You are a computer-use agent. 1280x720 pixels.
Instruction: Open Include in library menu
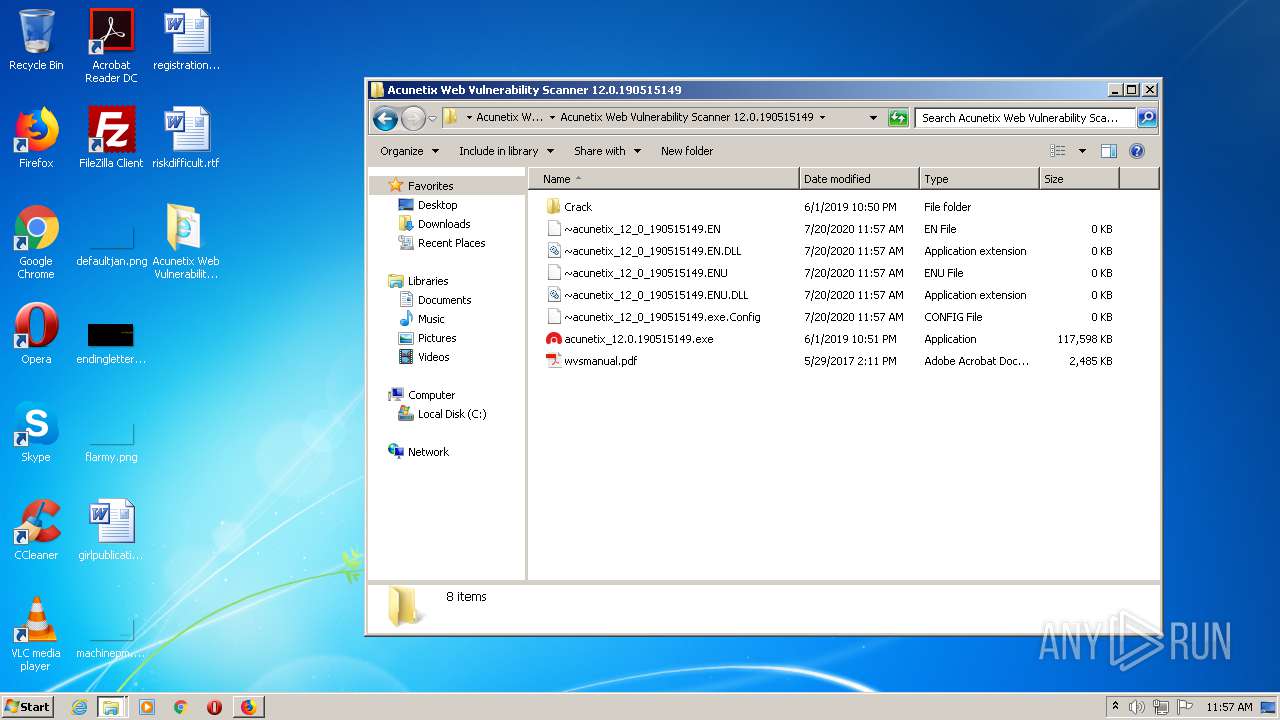pyautogui.click(x=506, y=151)
